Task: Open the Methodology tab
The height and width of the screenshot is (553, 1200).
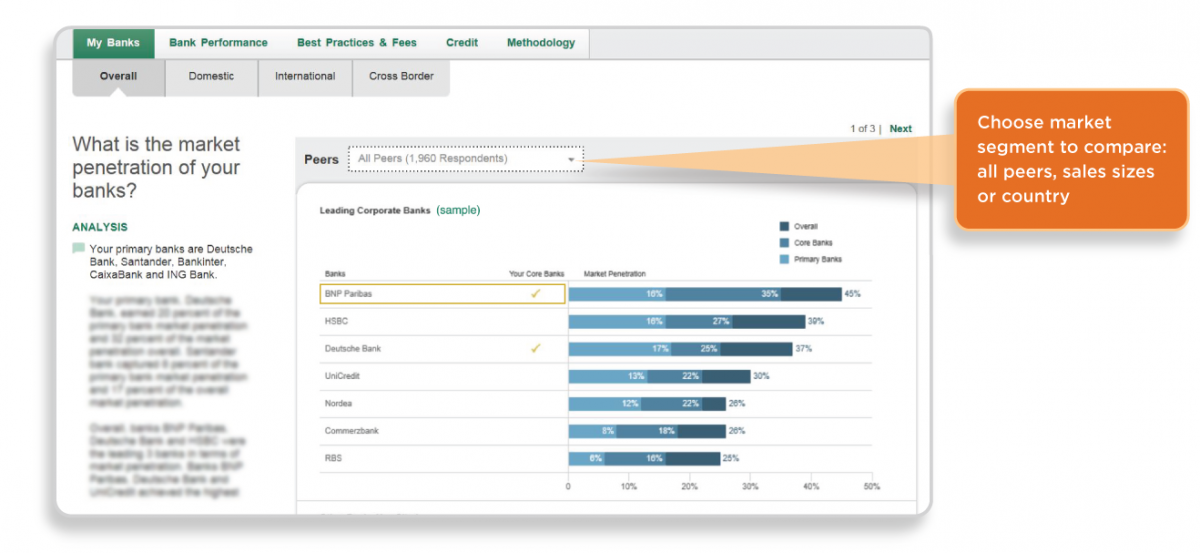Action: point(541,43)
